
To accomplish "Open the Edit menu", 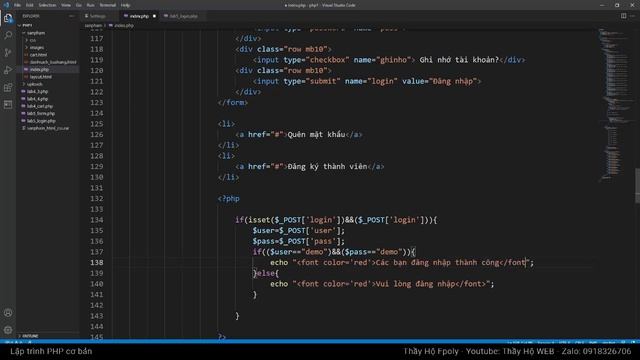I will pyautogui.click(x=30, y=5).
